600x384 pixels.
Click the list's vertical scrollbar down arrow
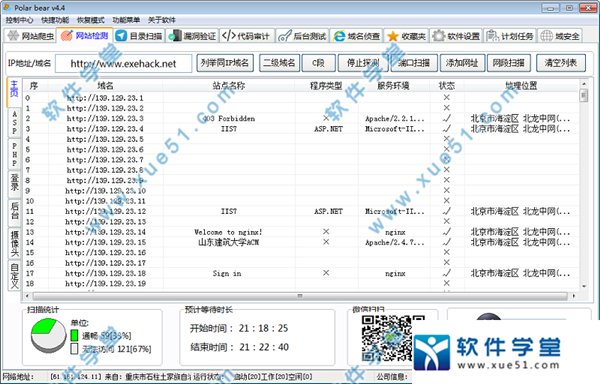[x=584, y=286]
